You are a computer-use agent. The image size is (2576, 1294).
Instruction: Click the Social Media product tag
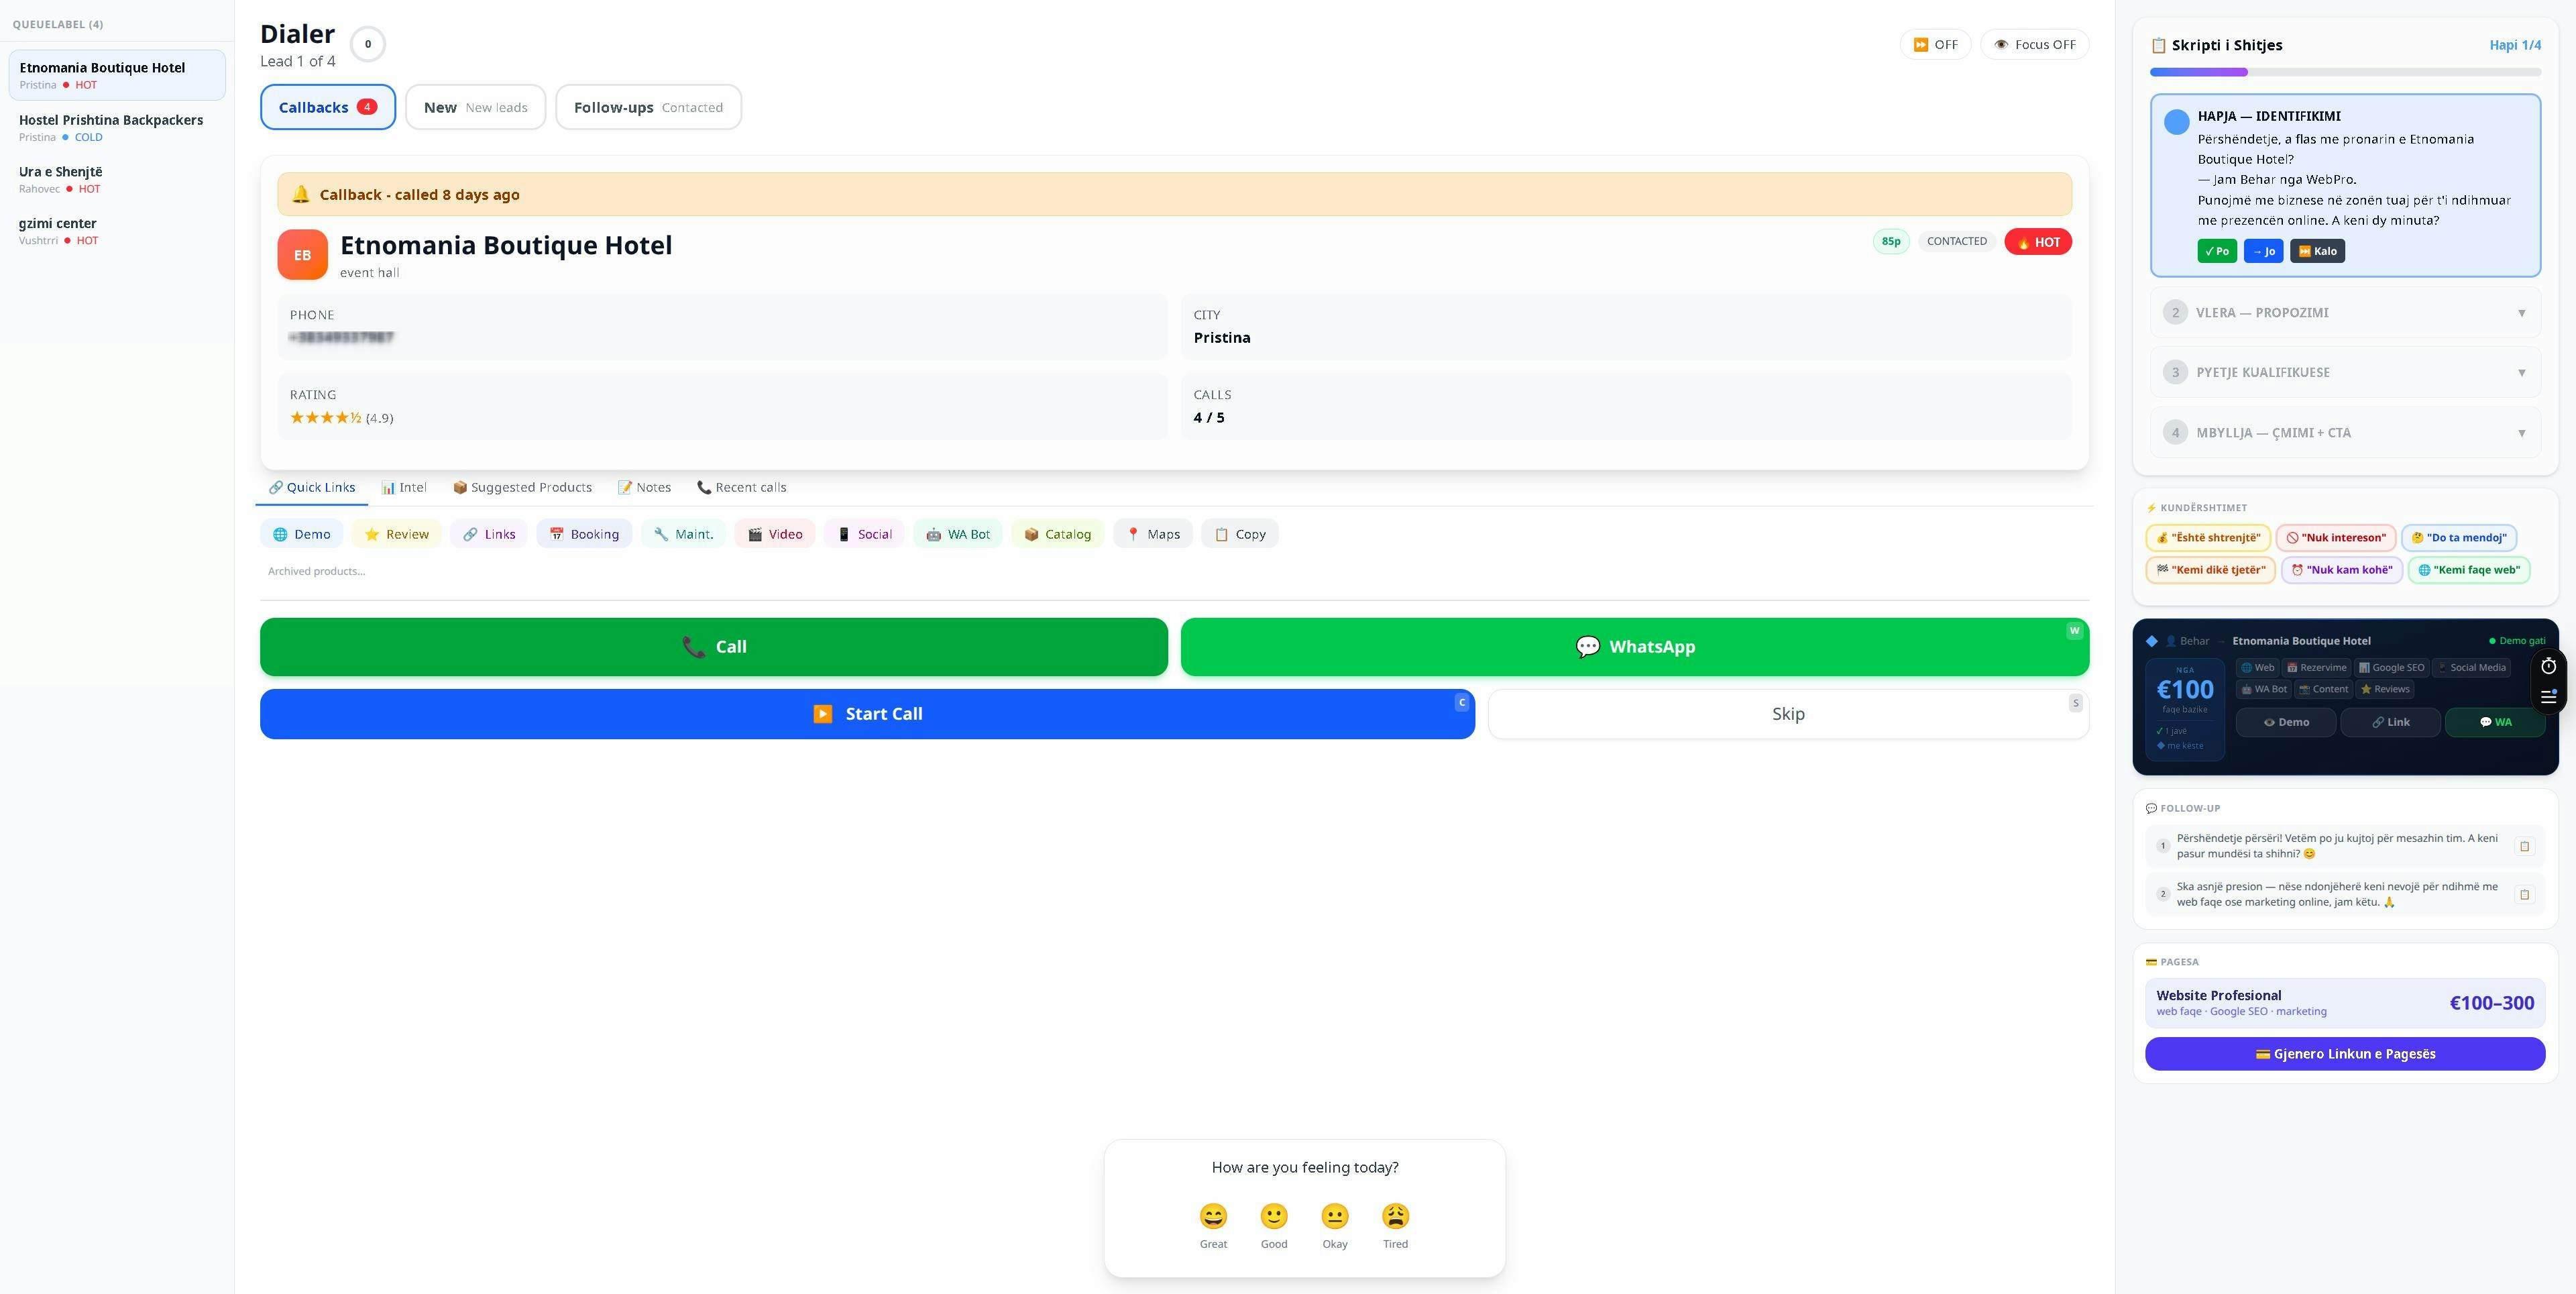click(x=2472, y=668)
